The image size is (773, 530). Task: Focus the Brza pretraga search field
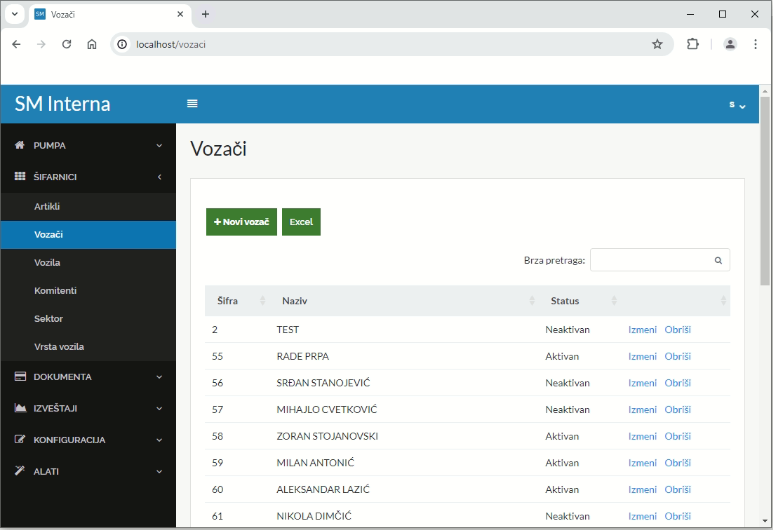tap(650, 260)
